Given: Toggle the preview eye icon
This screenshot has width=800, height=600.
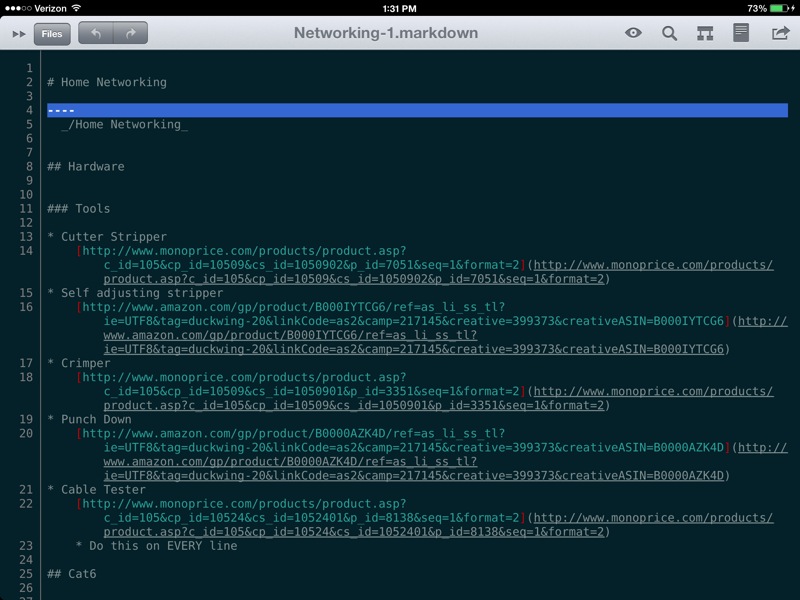Looking at the screenshot, I should [633, 33].
